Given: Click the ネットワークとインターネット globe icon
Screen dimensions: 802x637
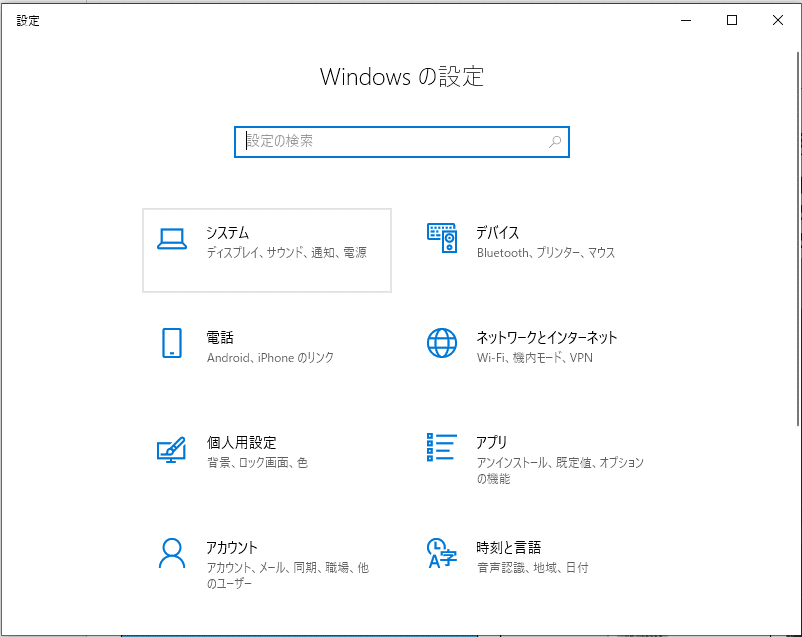Looking at the screenshot, I should pyautogui.click(x=442, y=343).
